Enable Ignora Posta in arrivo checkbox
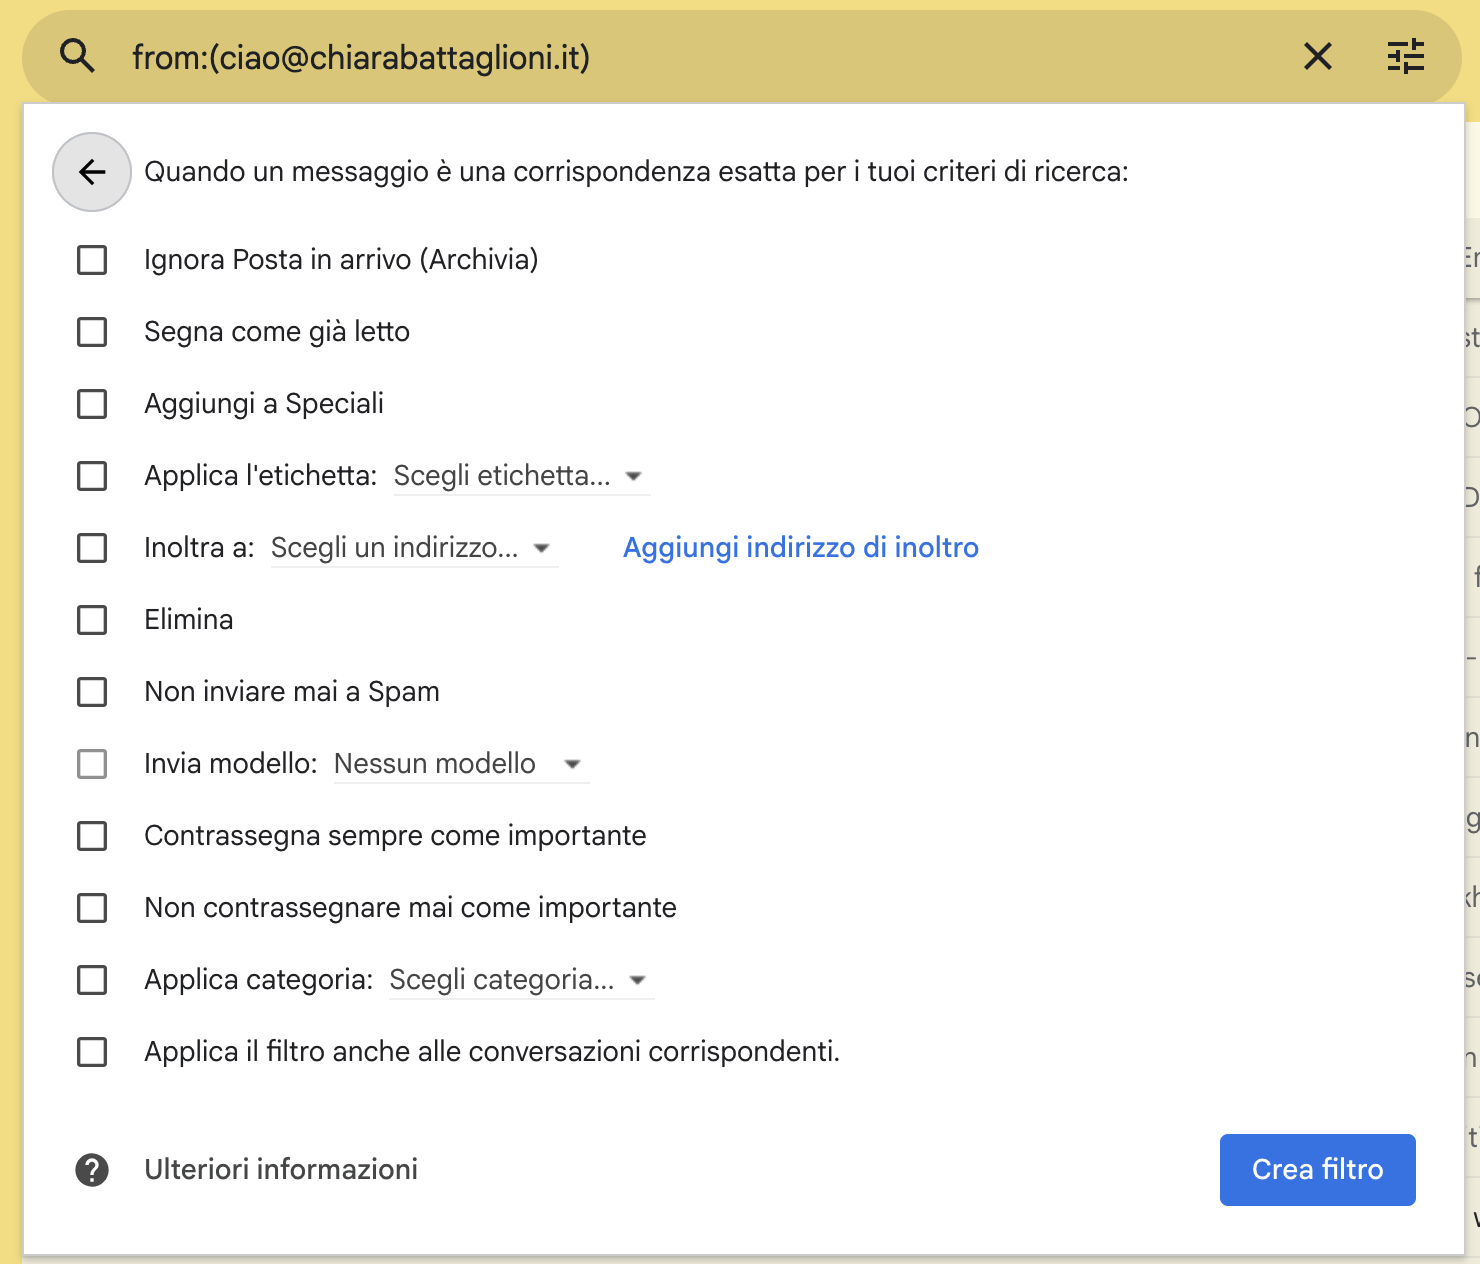This screenshot has height=1264, width=1480. (x=92, y=260)
